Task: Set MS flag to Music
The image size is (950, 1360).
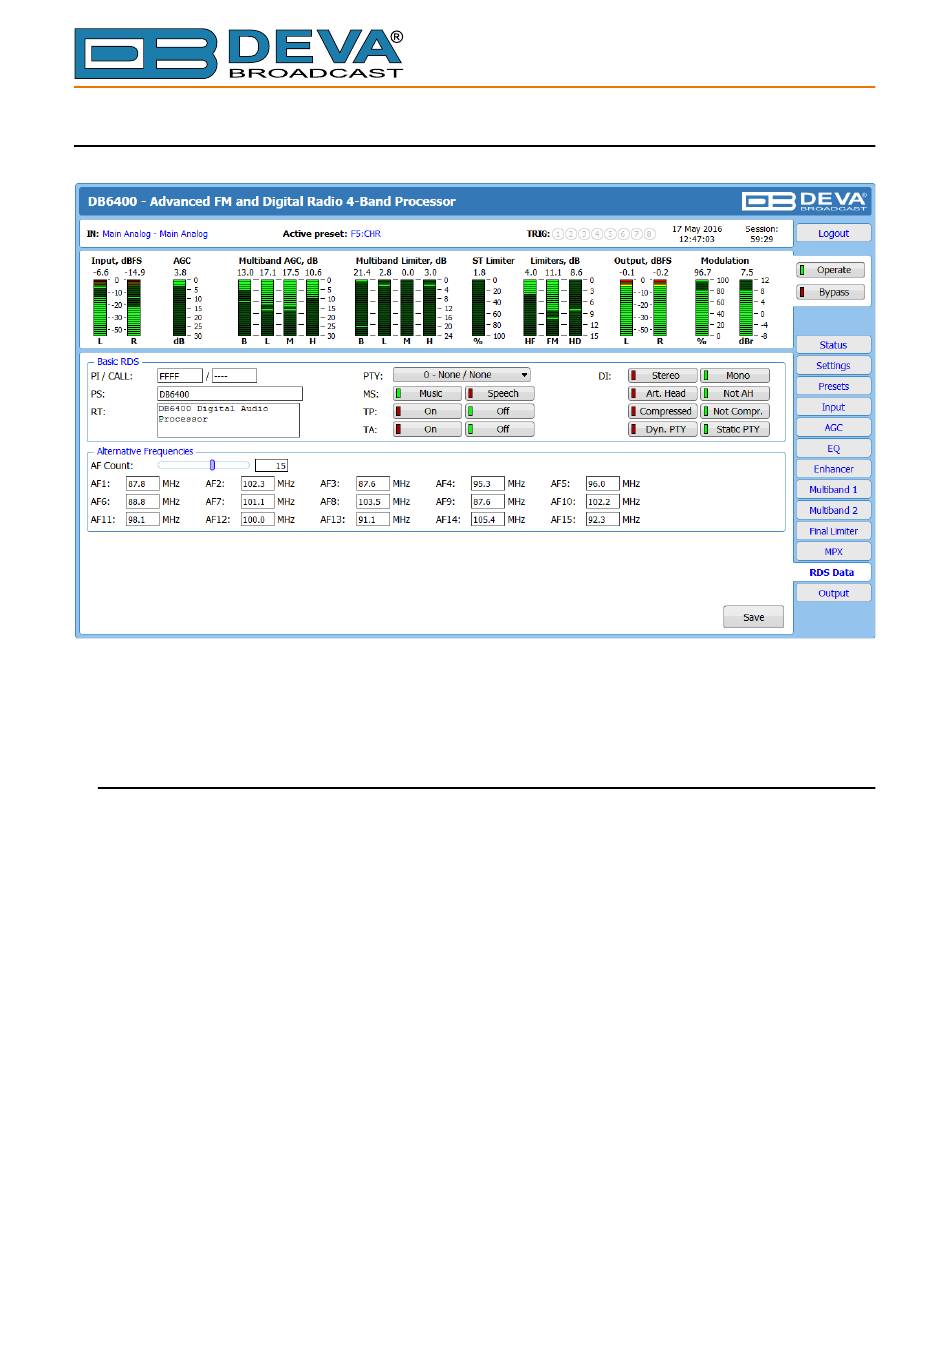Action: (427, 394)
